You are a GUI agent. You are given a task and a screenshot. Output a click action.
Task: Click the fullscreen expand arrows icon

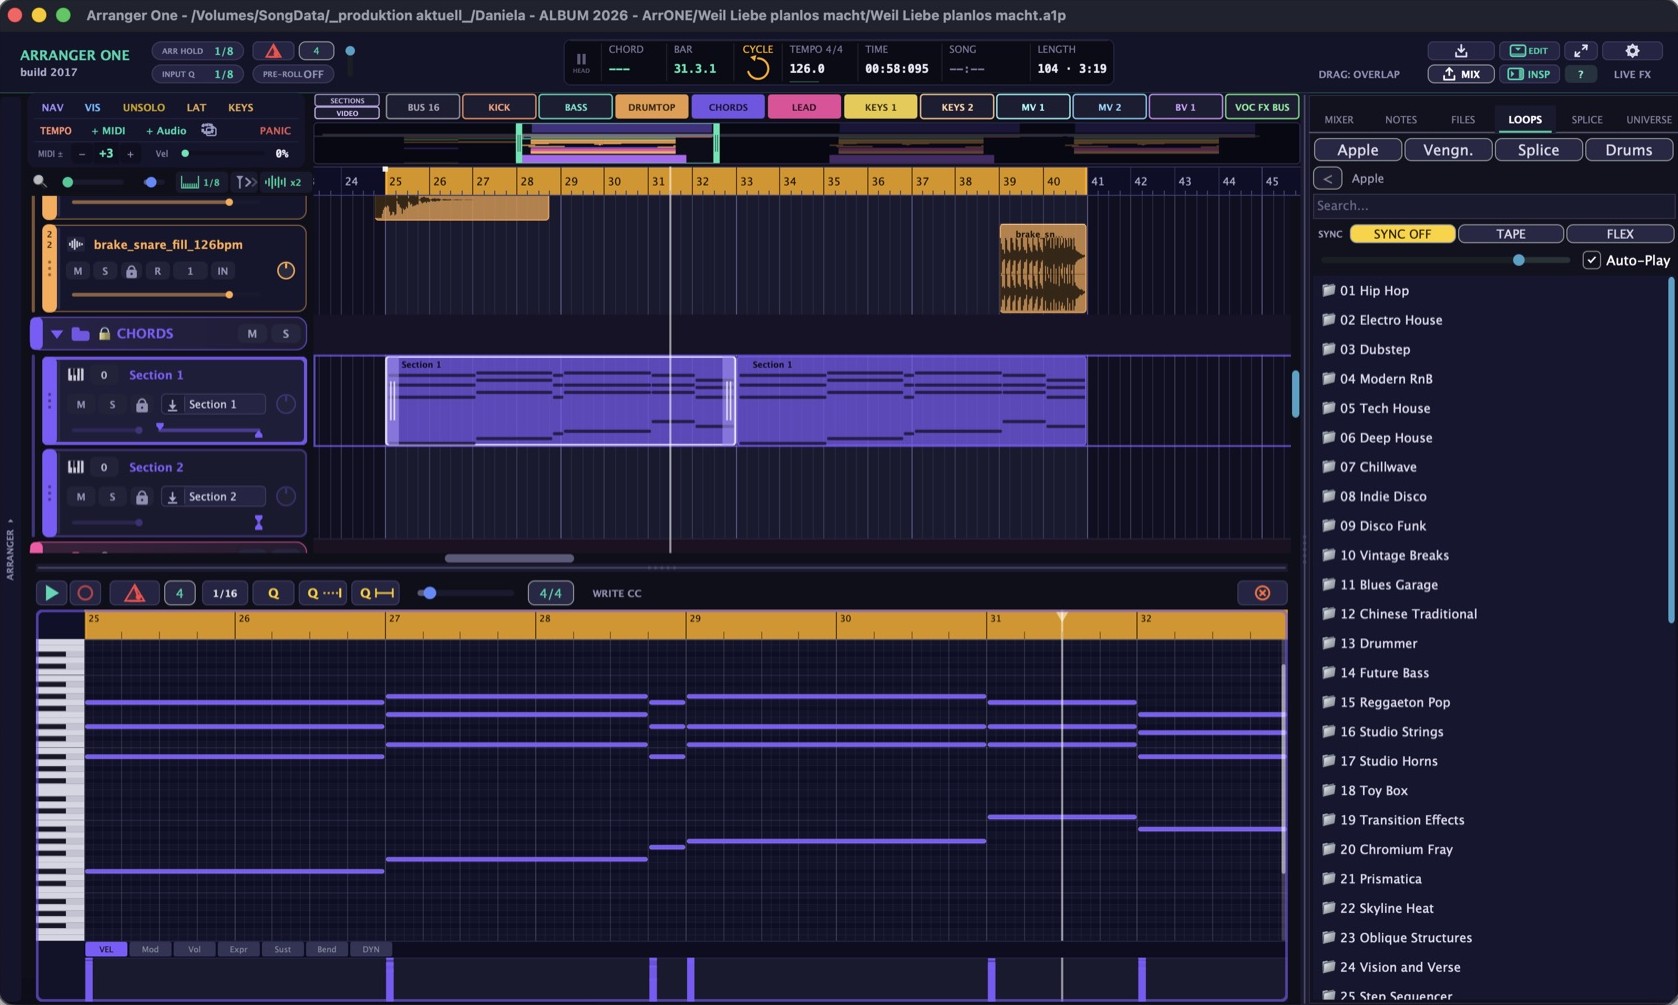1580,51
